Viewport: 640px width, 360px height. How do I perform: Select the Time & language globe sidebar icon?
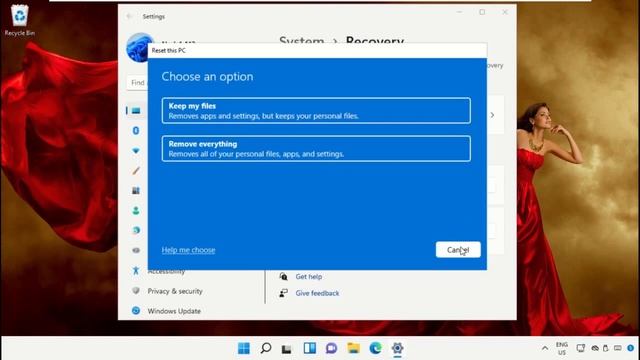(136, 230)
